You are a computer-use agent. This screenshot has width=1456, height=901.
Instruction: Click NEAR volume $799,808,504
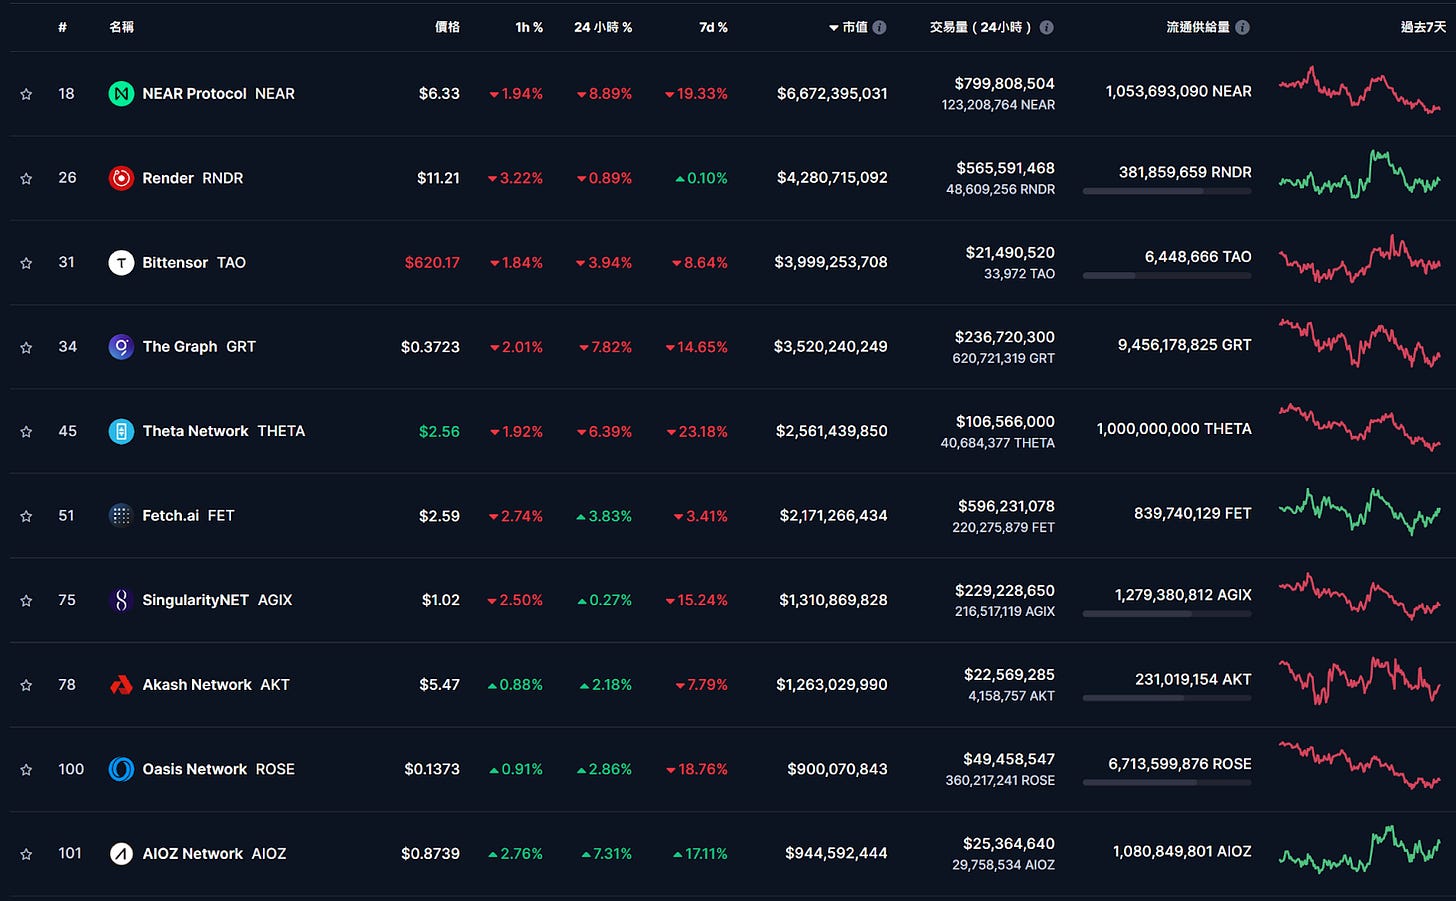point(1004,84)
